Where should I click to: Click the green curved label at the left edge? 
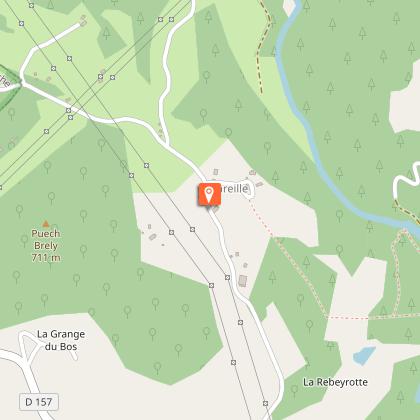click(5, 81)
